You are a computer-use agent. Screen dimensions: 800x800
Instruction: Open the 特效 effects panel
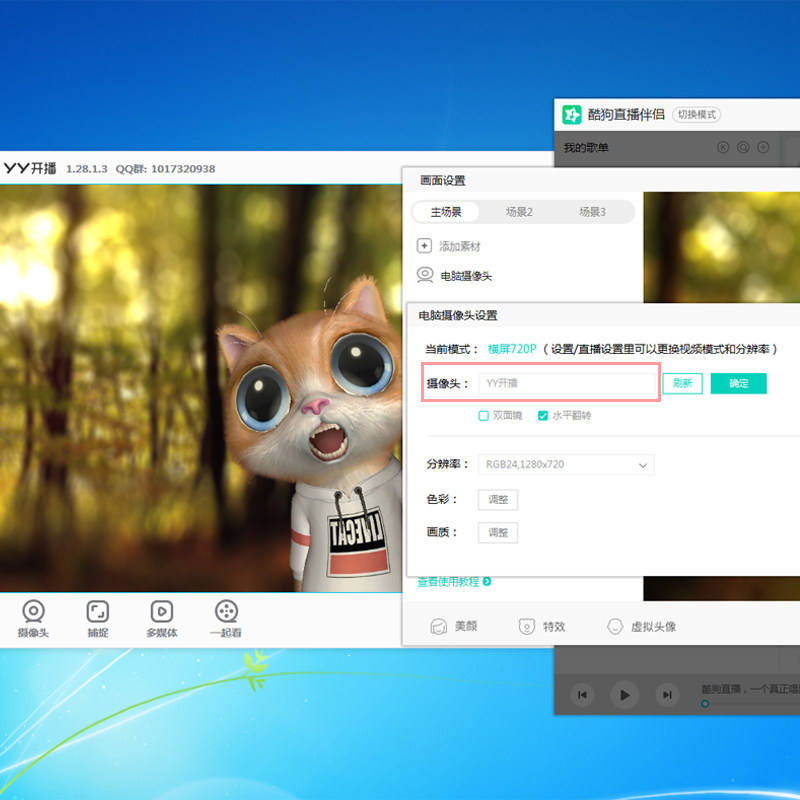pos(542,626)
